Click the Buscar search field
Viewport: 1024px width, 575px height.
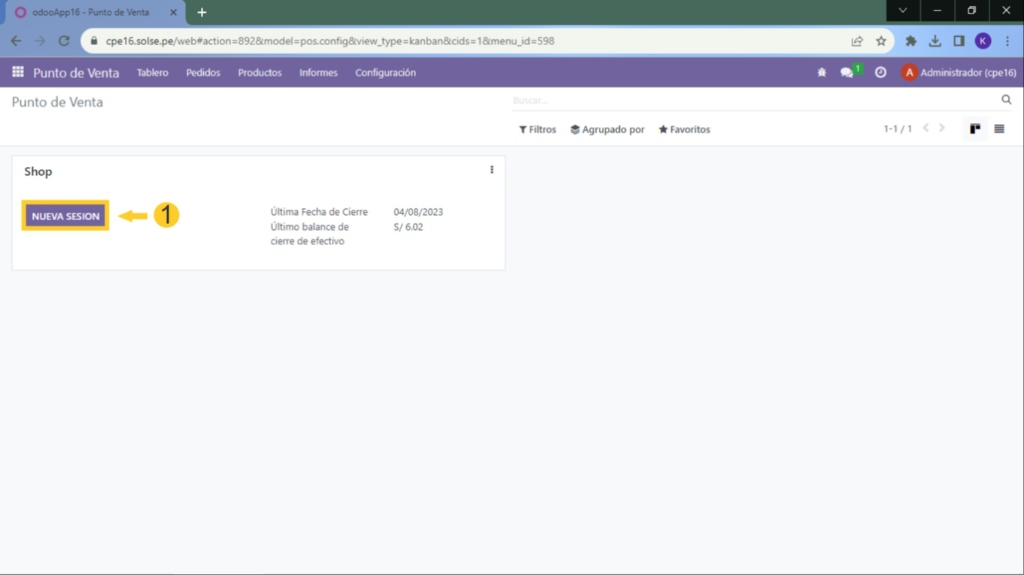[750, 100]
